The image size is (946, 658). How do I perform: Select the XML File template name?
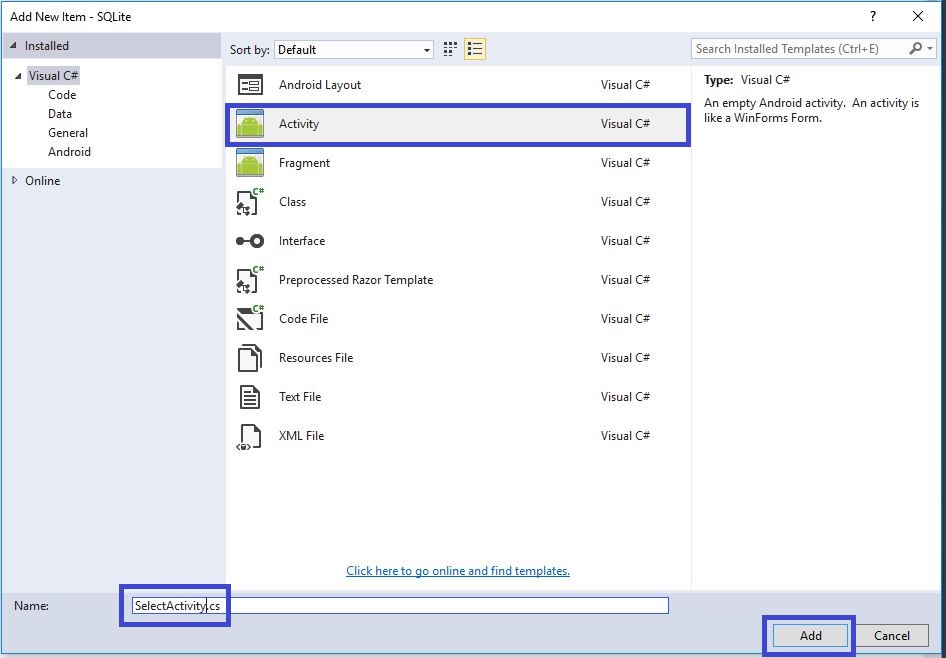point(301,435)
